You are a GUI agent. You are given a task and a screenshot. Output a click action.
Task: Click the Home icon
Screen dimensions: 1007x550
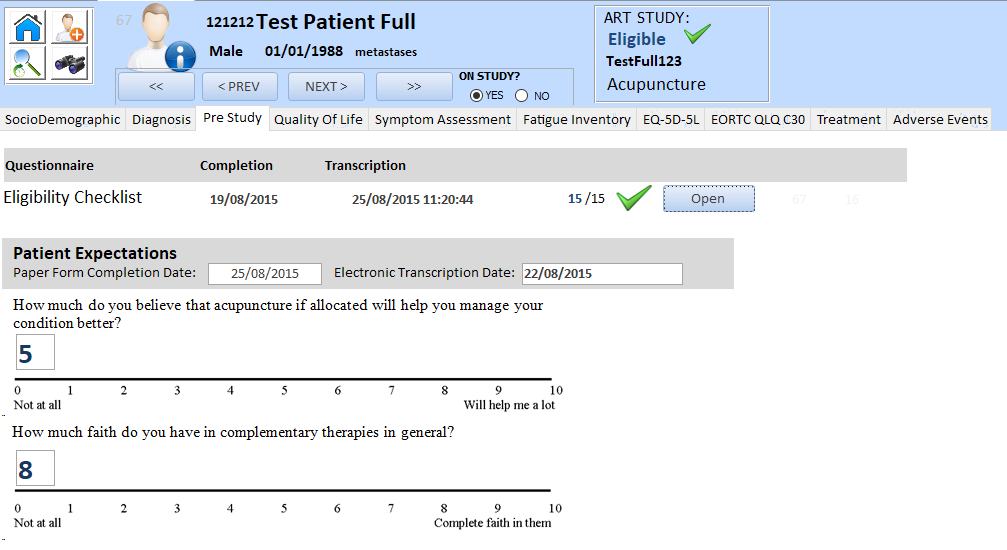click(28, 27)
